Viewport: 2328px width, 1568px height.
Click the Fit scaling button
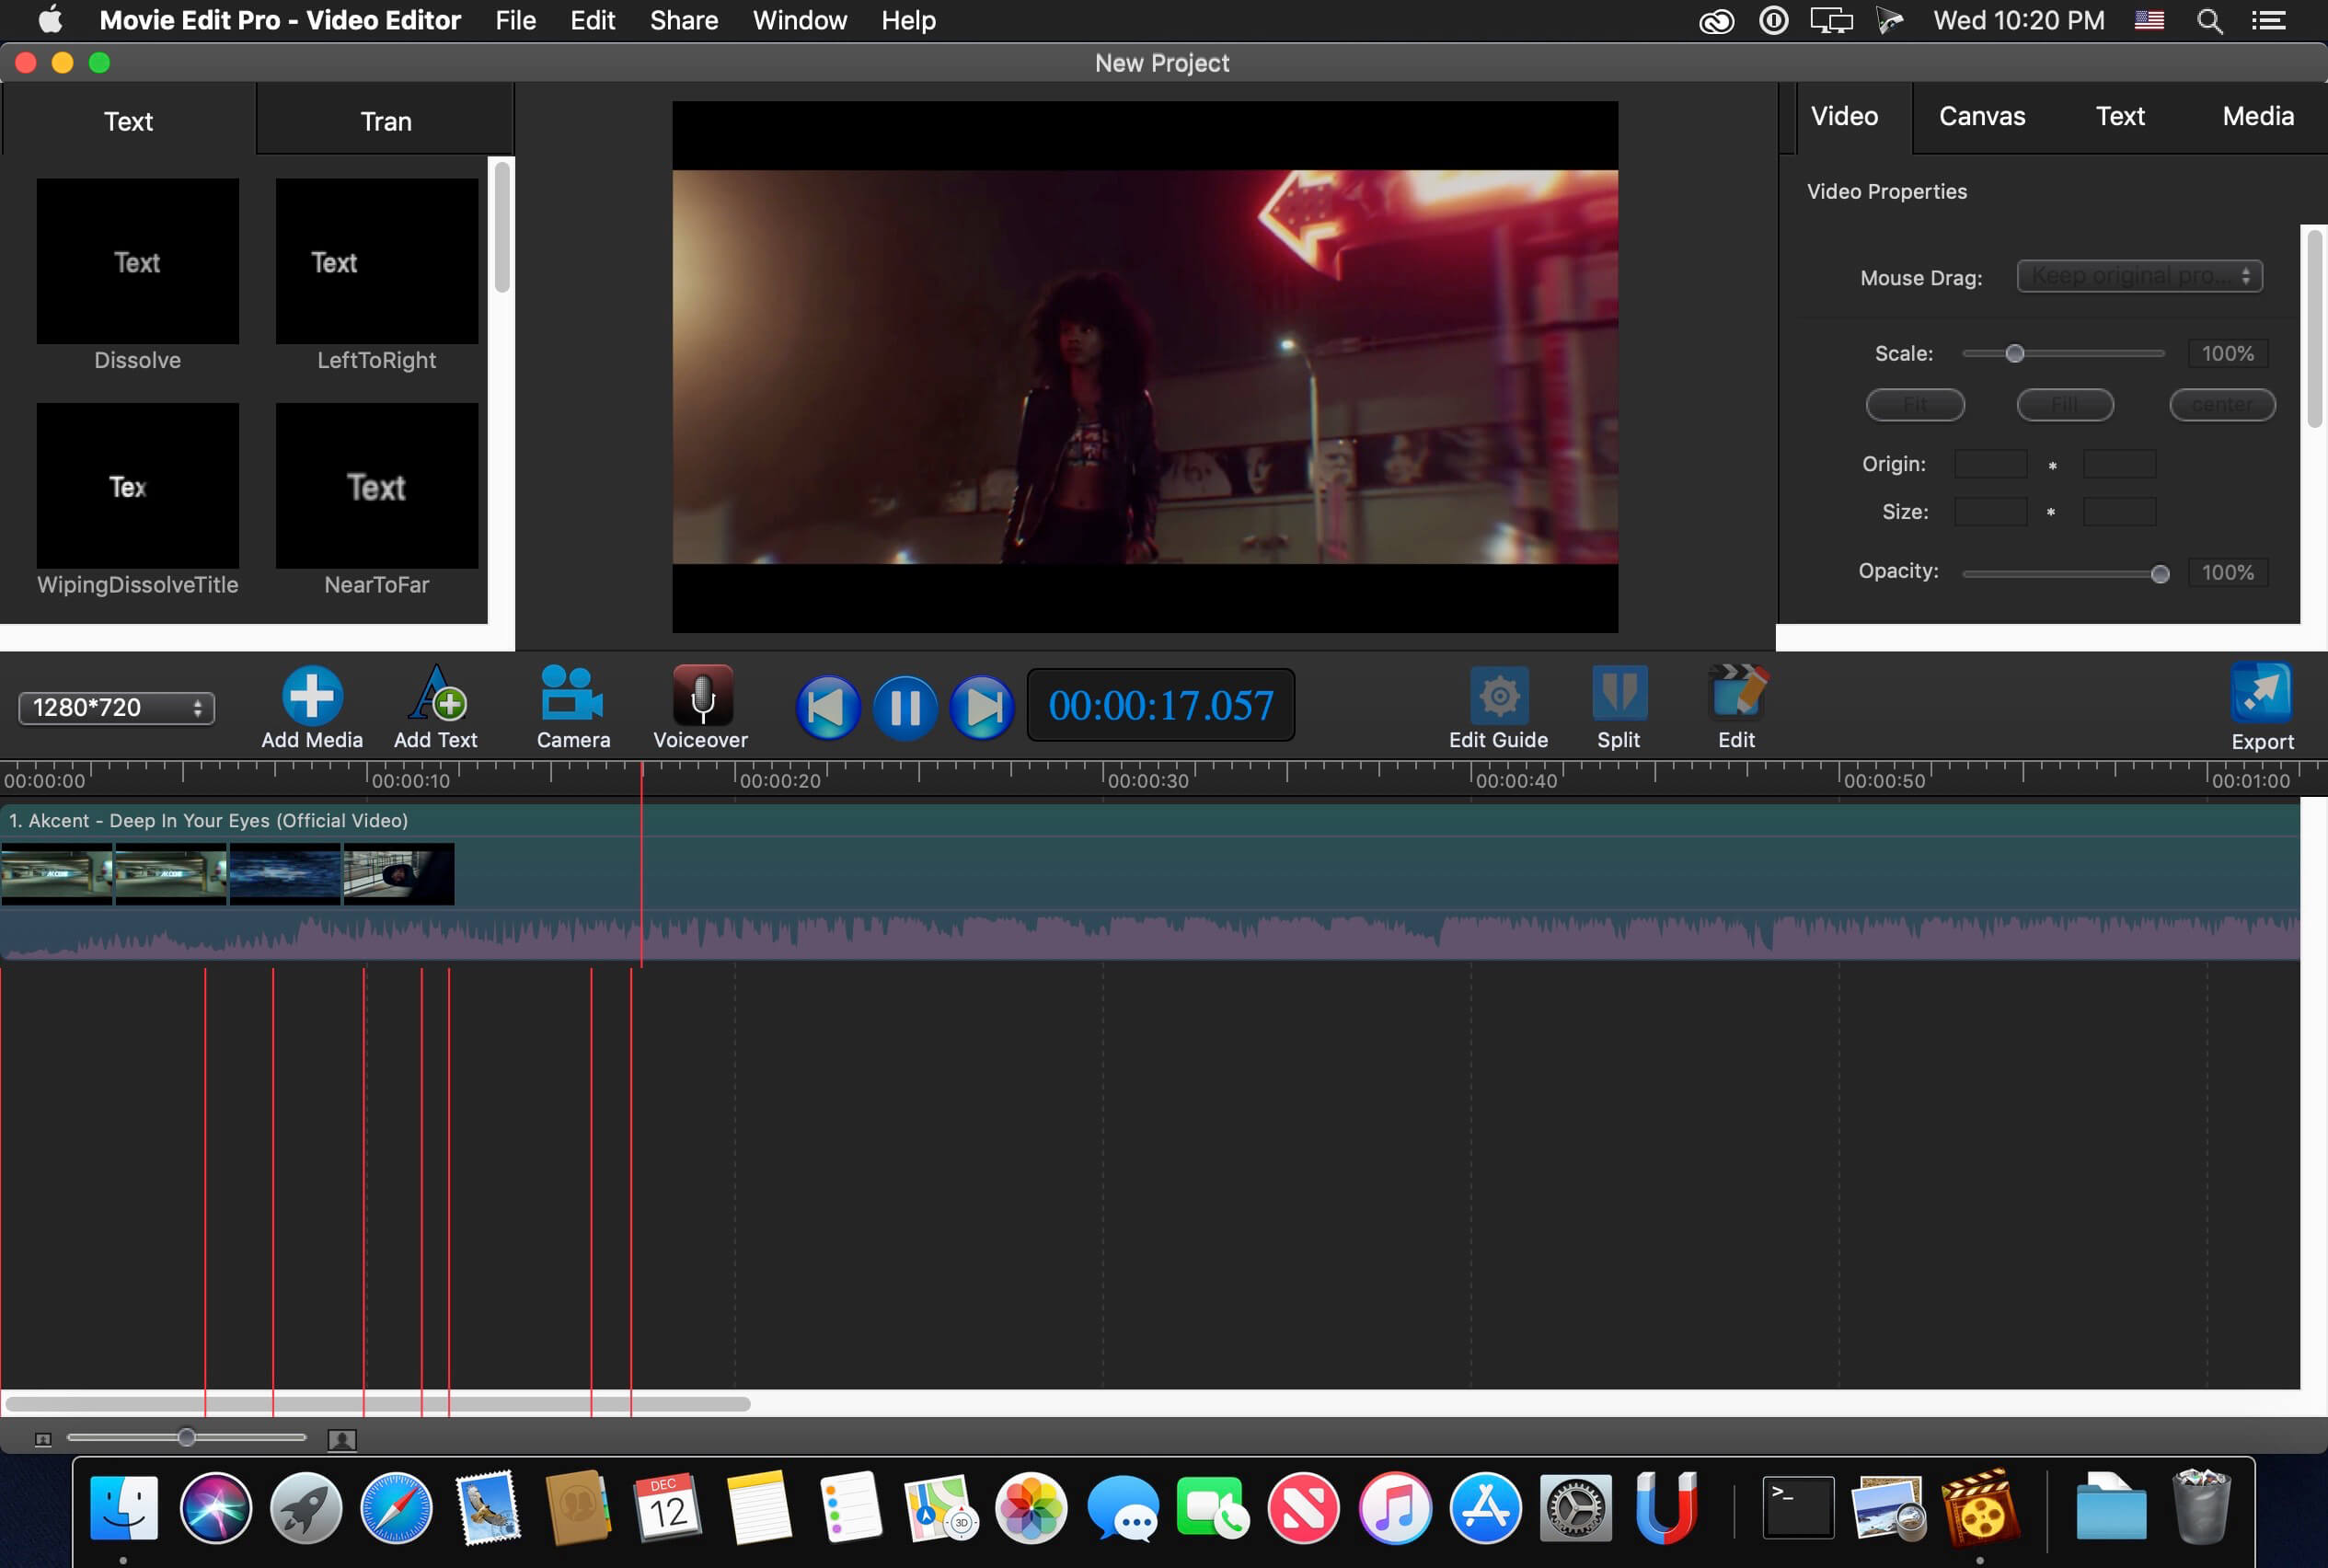pyautogui.click(x=1914, y=404)
